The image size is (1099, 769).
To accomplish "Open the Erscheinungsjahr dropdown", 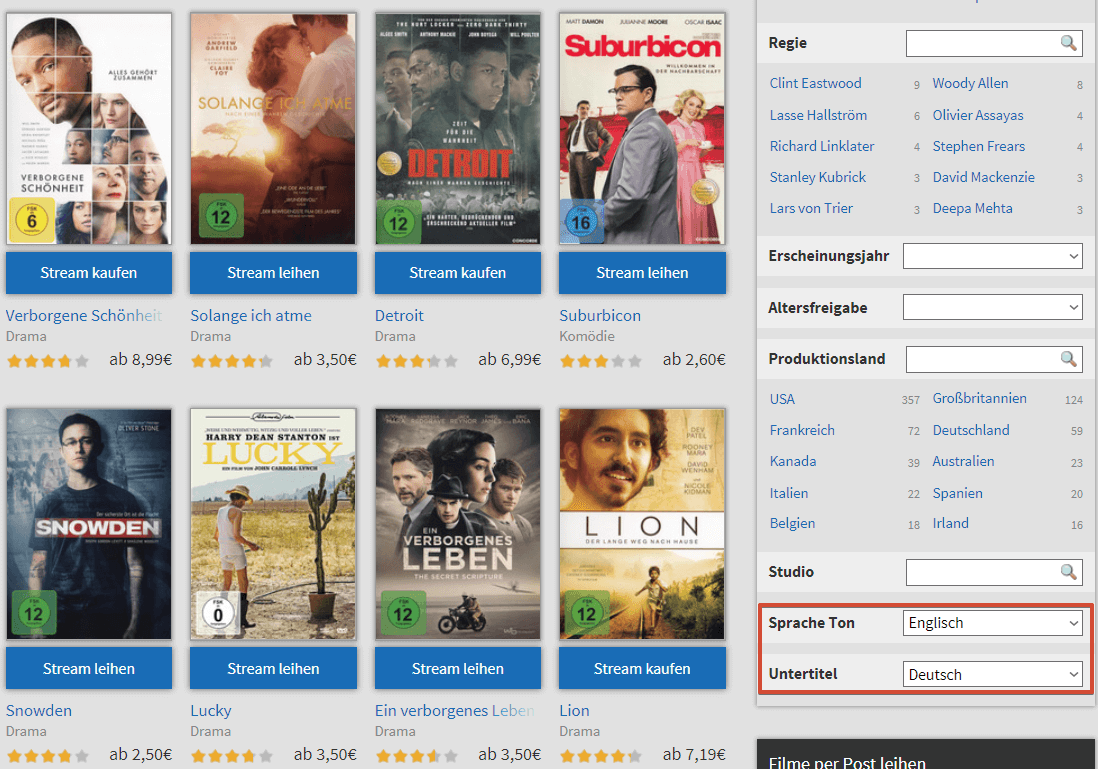I will click(x=992, y=256).
